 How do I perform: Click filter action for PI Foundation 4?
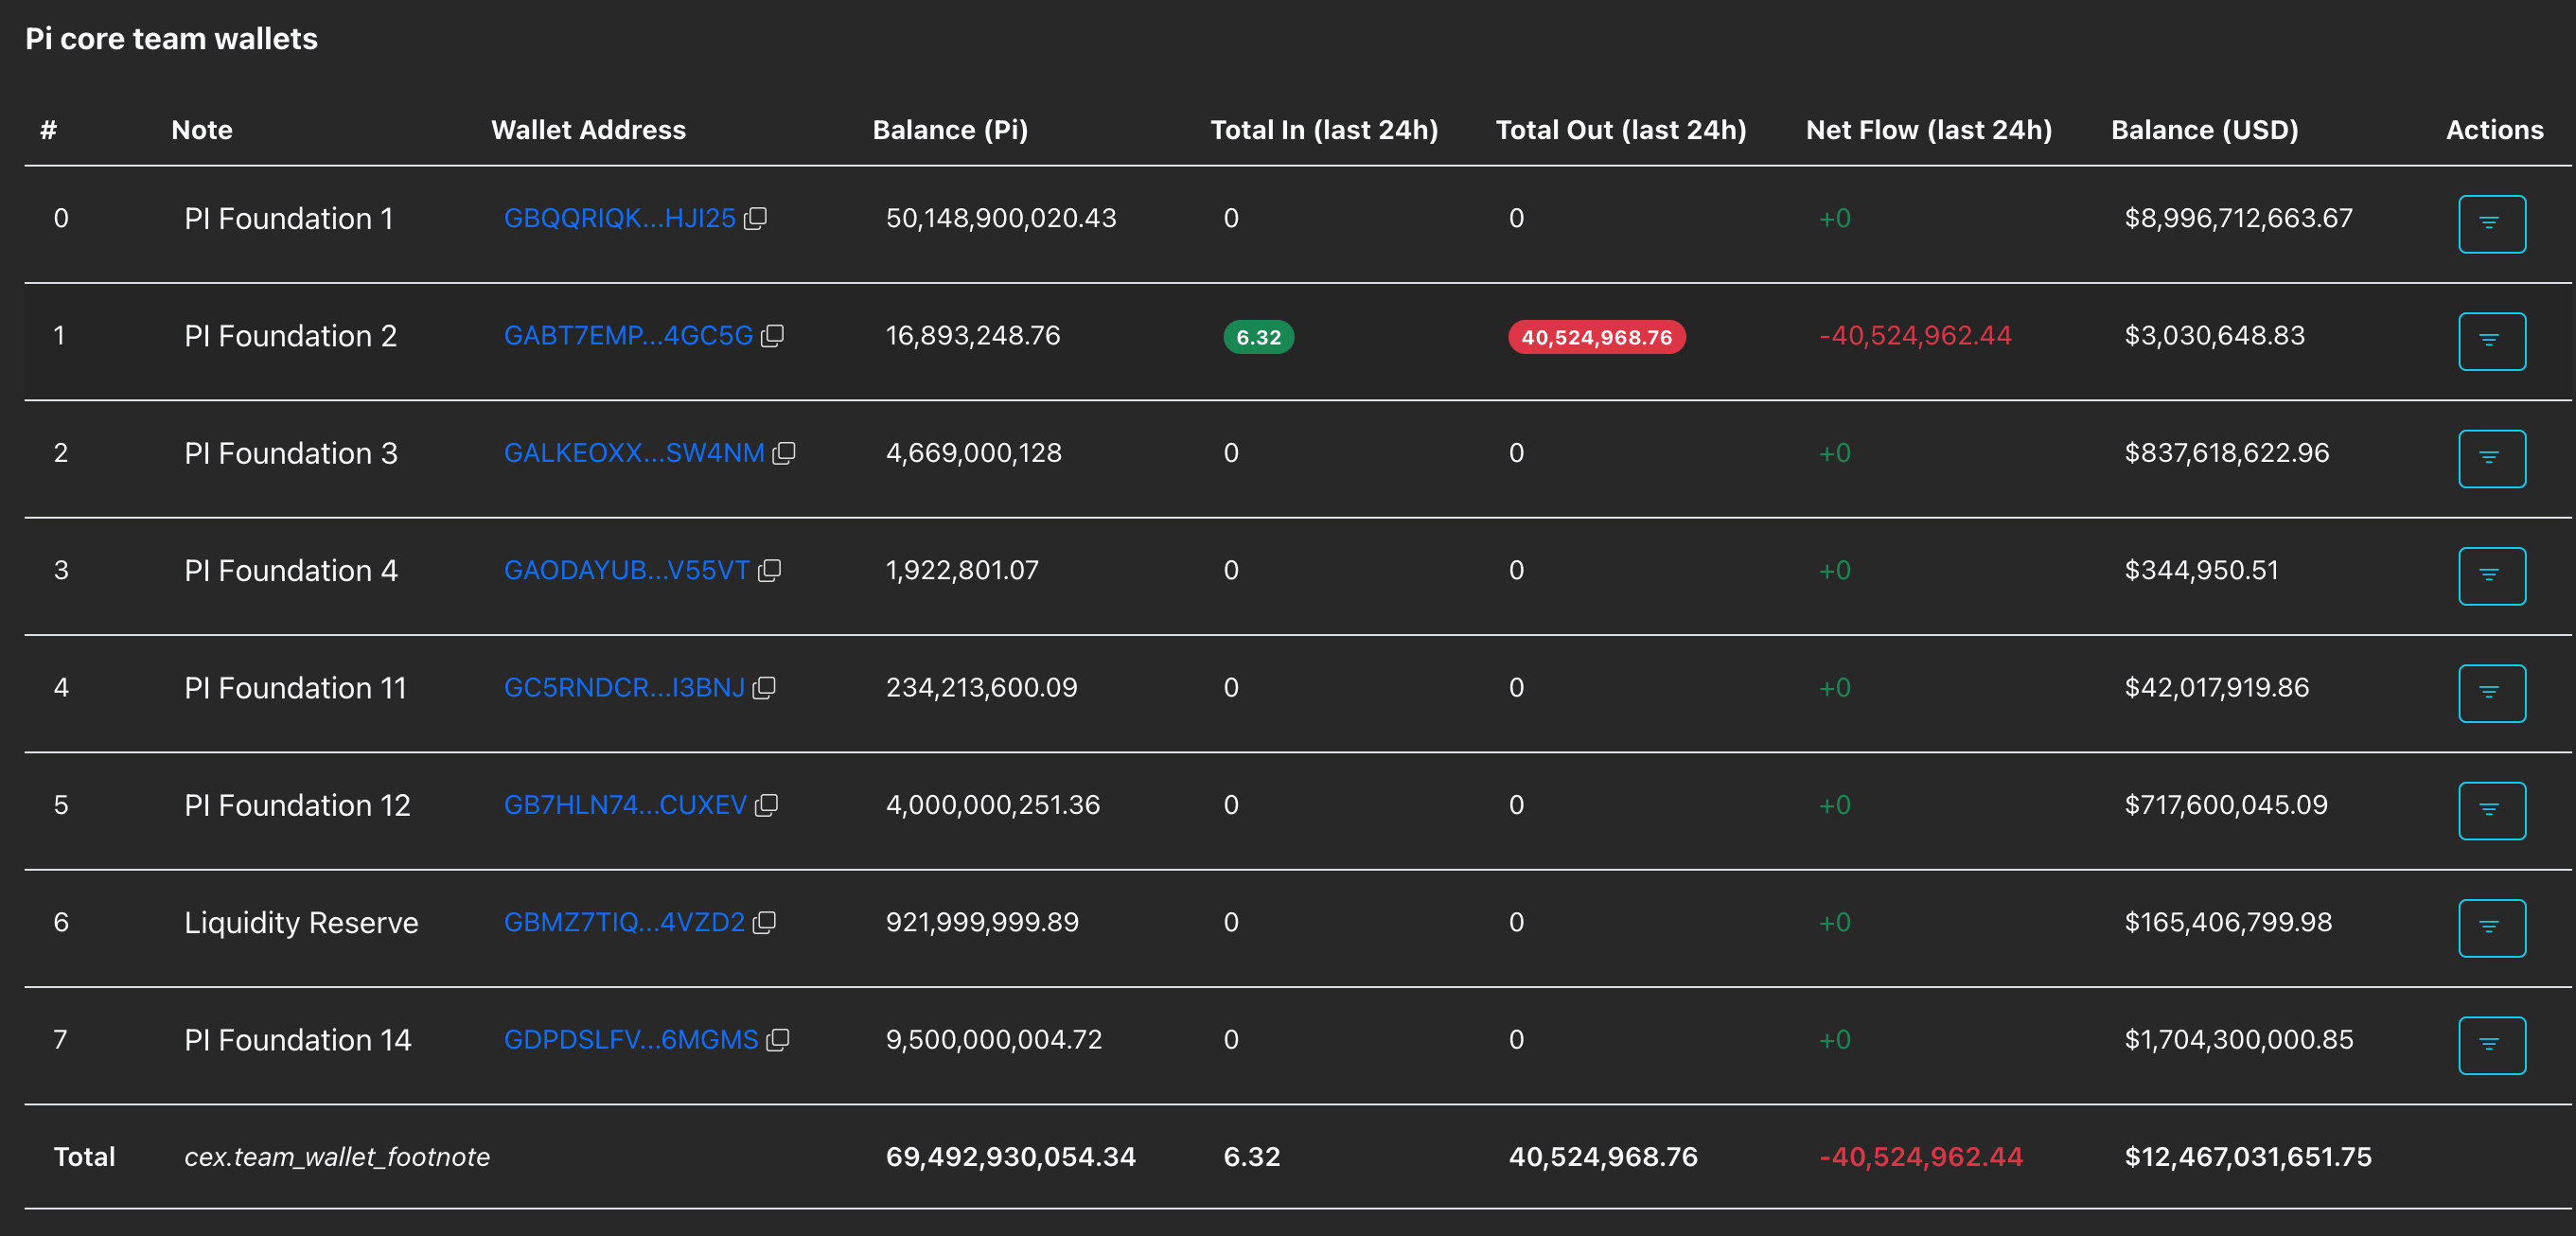point(2491,575)
